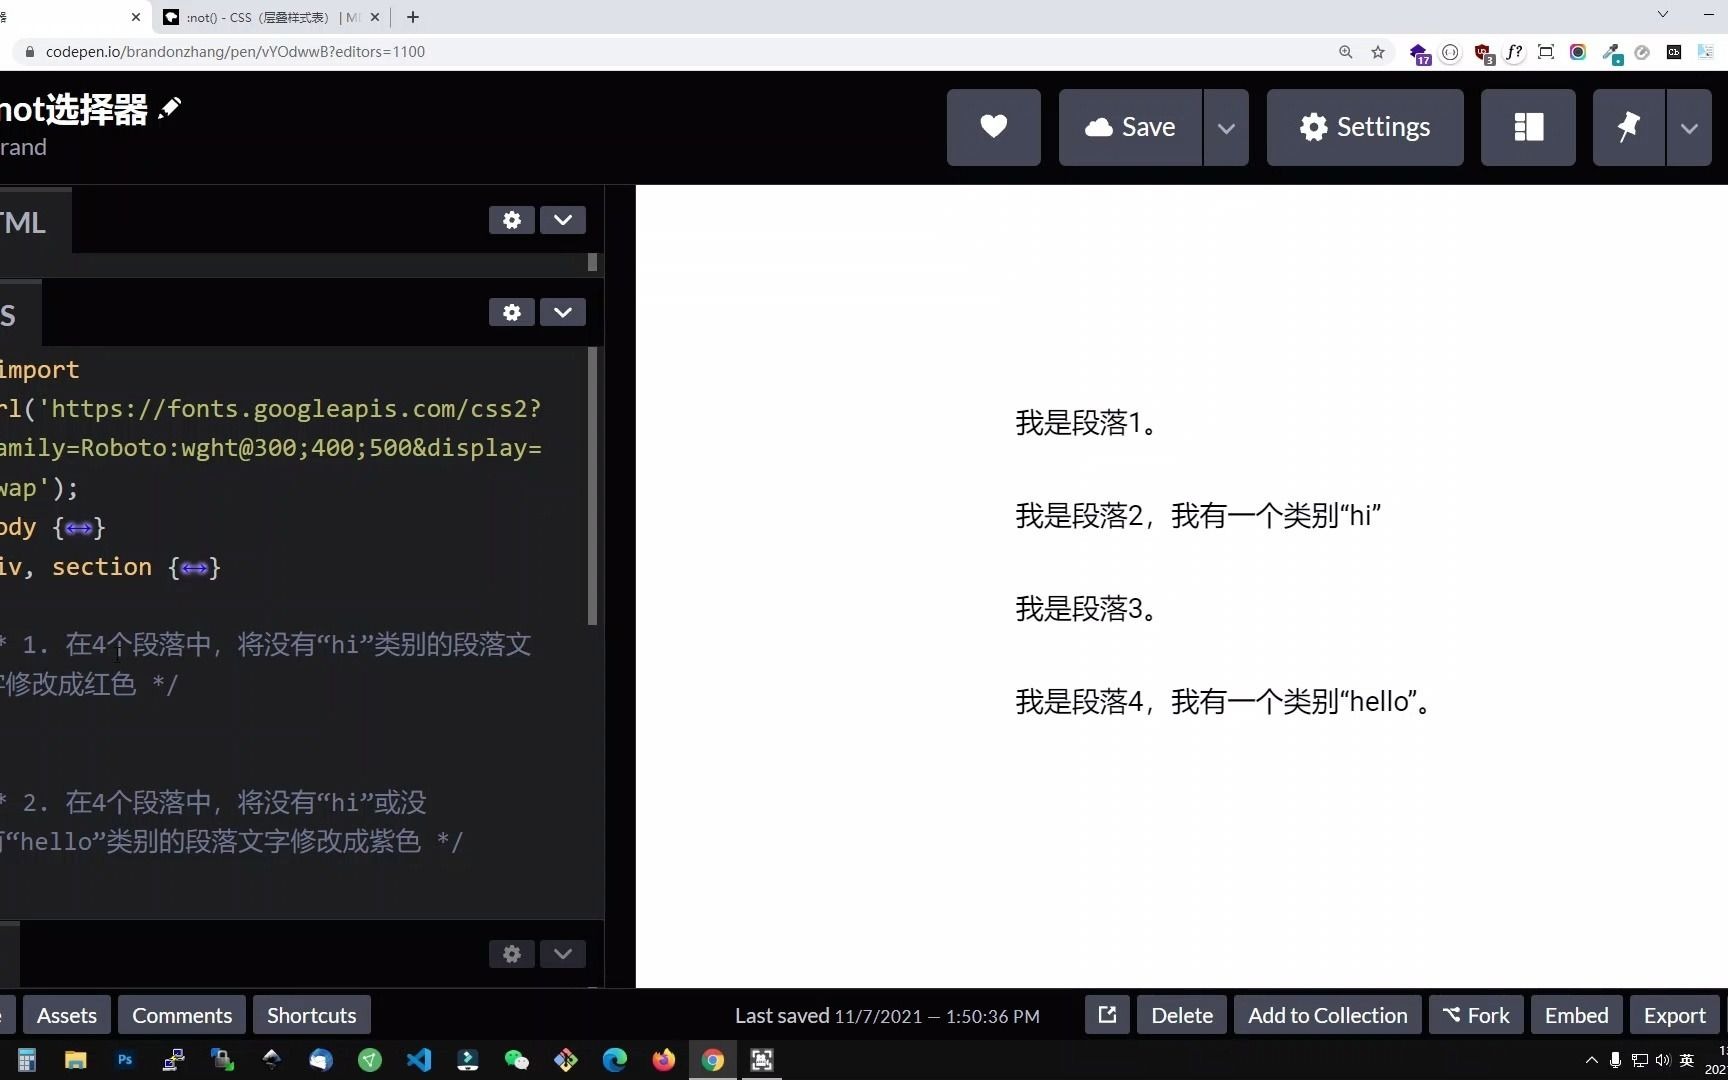Fork this pen
The image size is (1728, 1080).
click(1476, 1014)
